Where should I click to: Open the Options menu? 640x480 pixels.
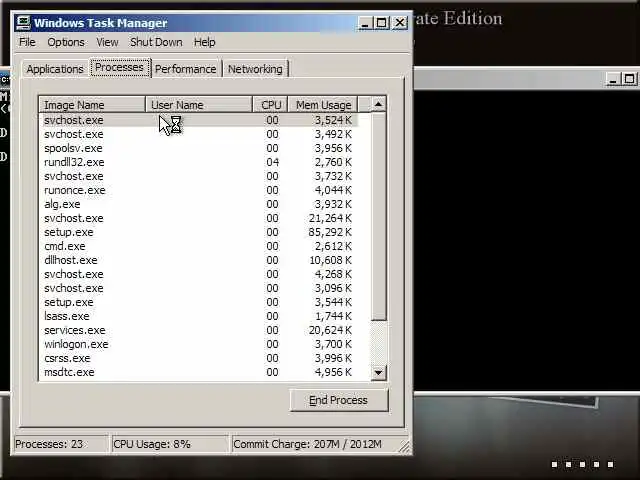66,42
